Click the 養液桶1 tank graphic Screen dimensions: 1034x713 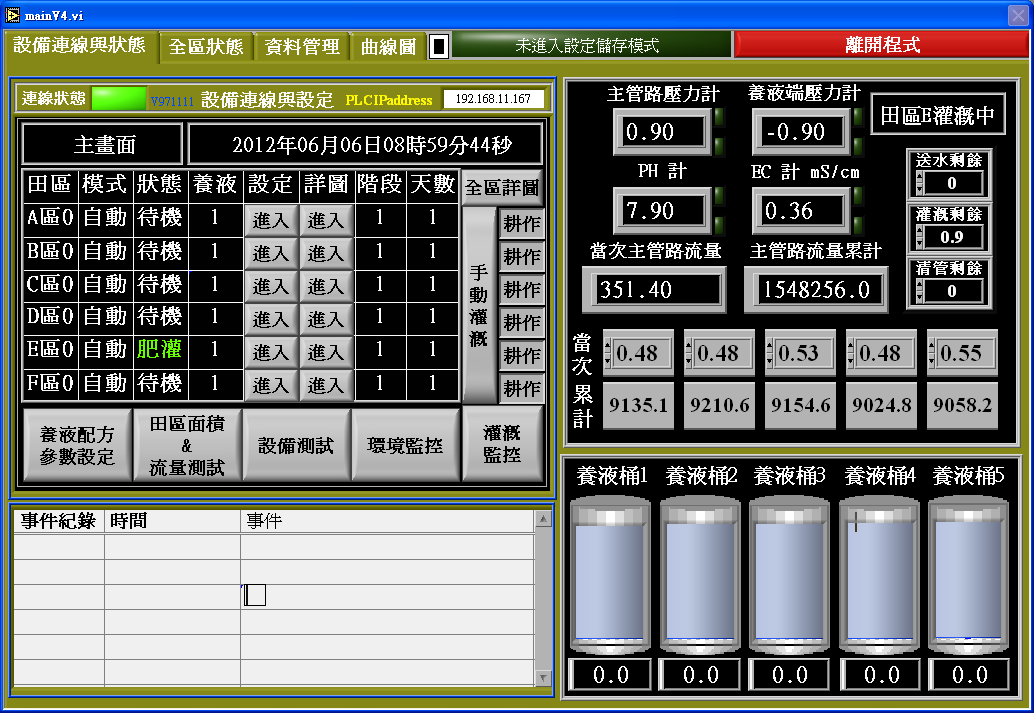pyautogui.click(x=609, y=575)
